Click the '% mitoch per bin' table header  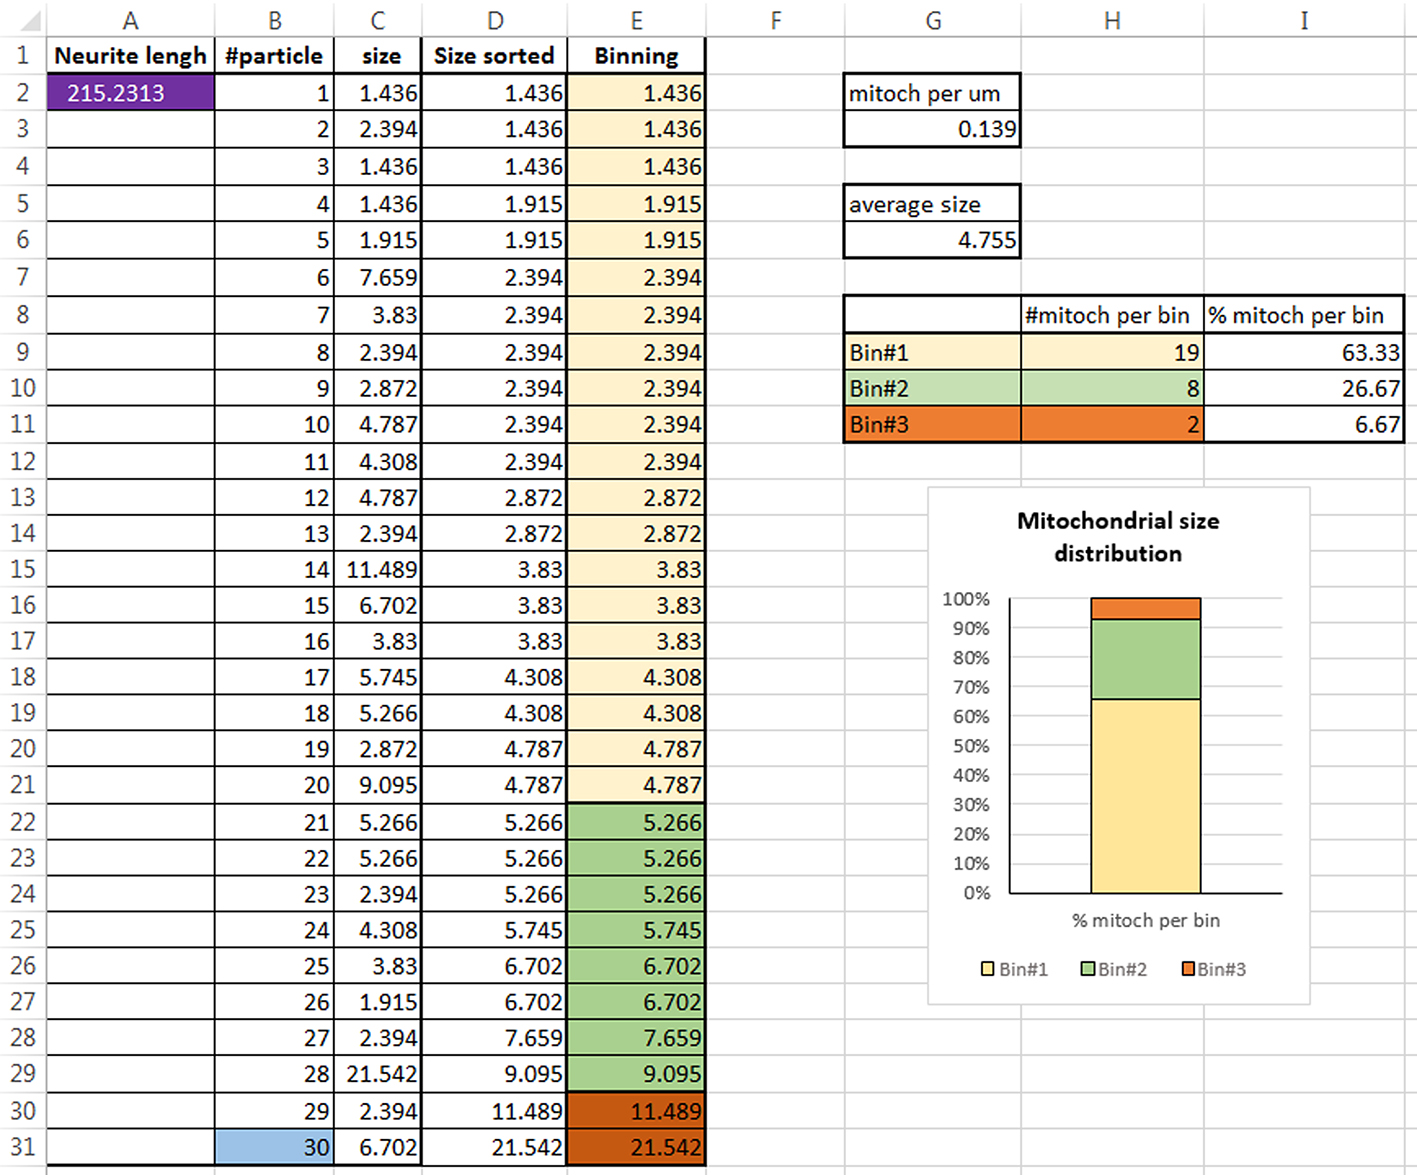tap(1304, 315)
